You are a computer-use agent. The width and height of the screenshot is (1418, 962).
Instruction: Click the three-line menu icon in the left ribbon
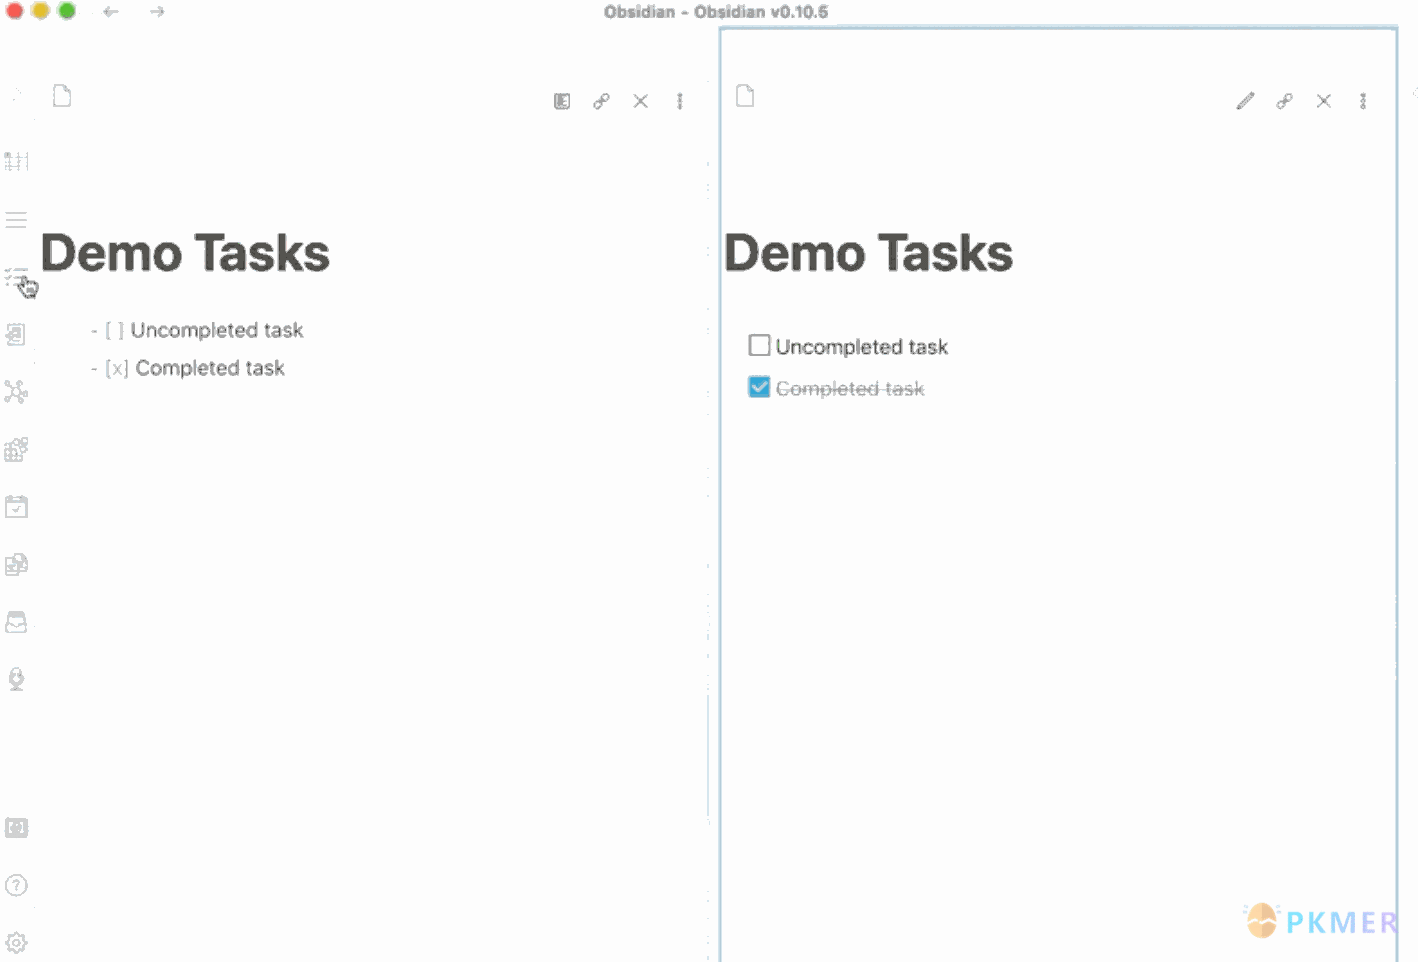coord(16,220)
